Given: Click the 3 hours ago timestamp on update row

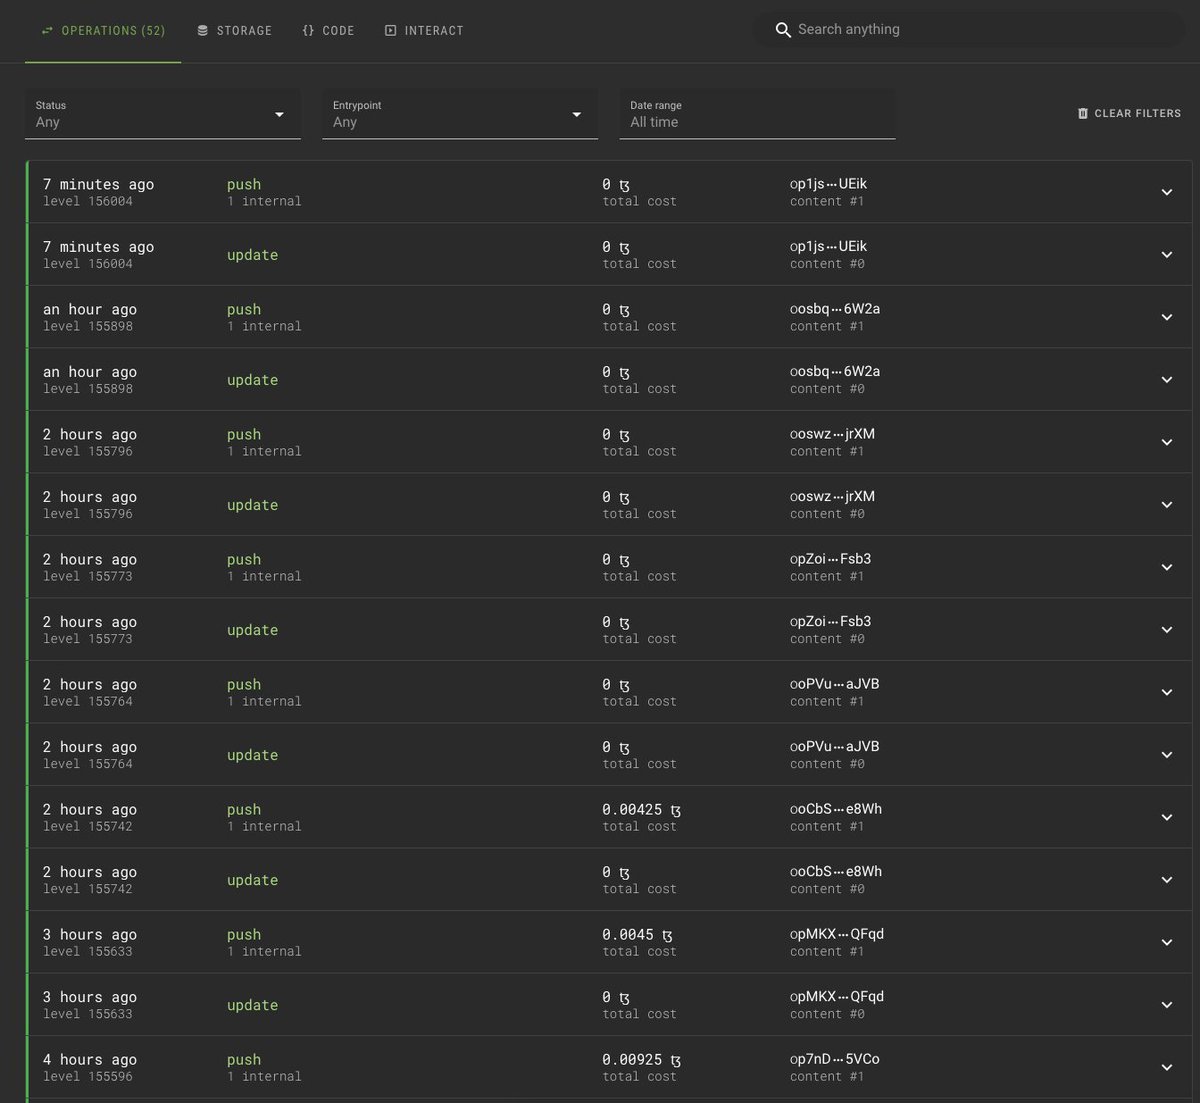Looking at the screenshot, I should [x=90, y=997].
